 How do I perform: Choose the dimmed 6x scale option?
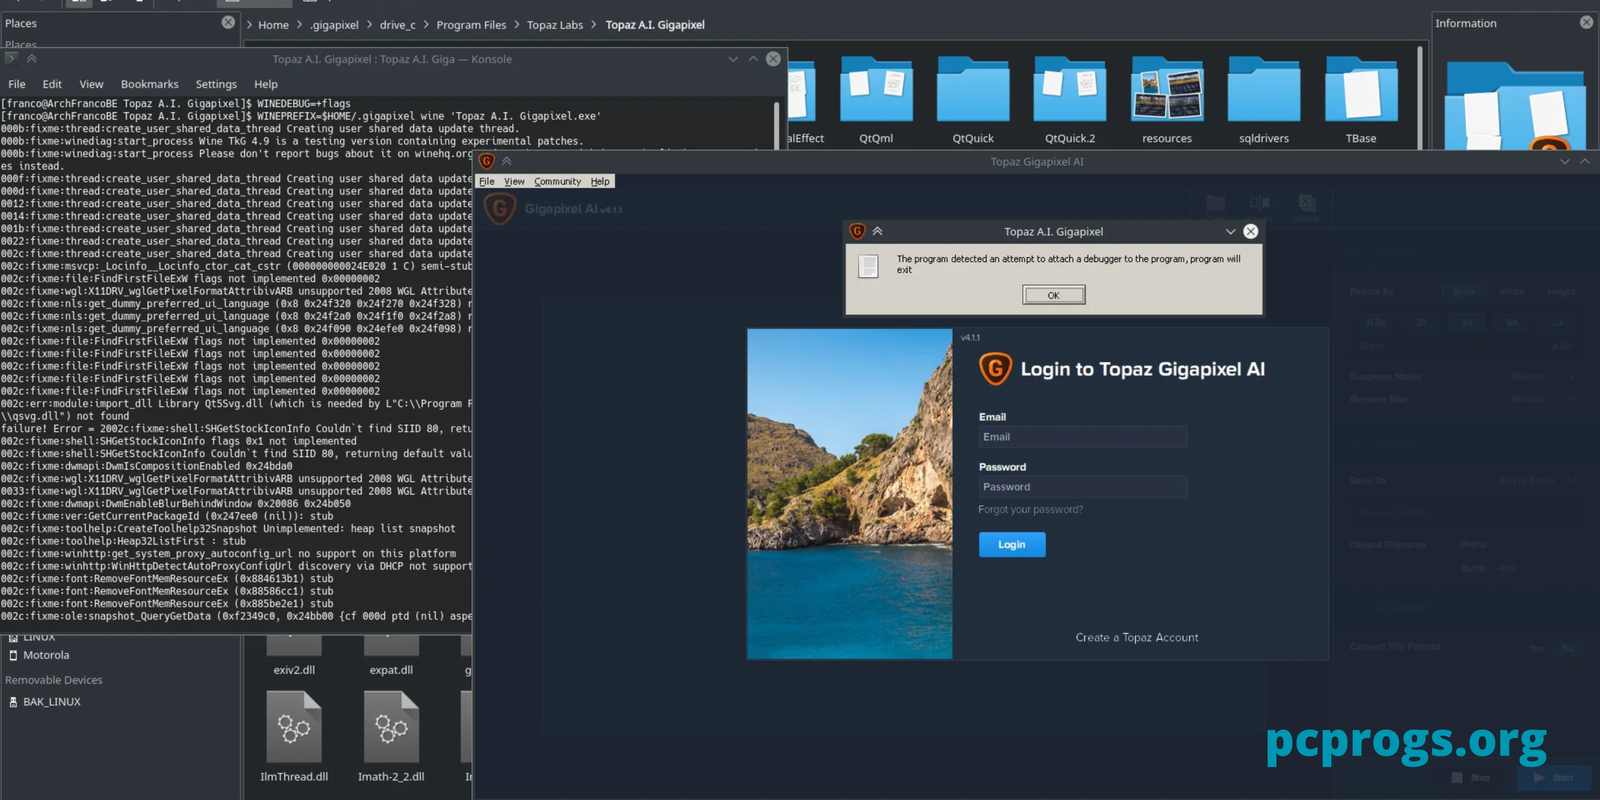point(1512,323)
